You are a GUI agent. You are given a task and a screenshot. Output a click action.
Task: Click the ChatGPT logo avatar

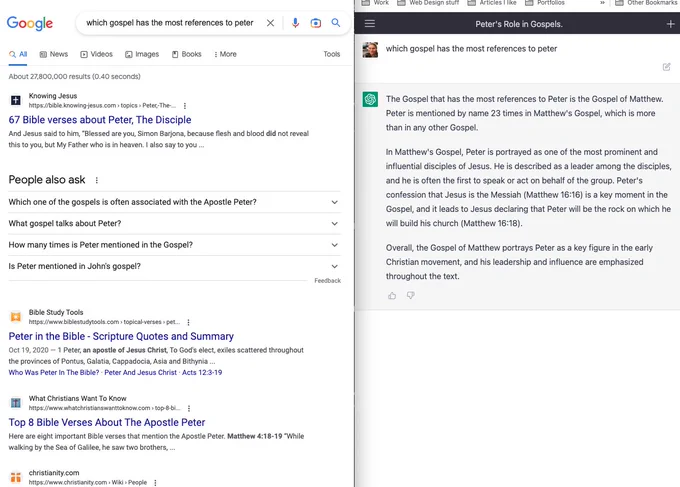click(370, 99)
